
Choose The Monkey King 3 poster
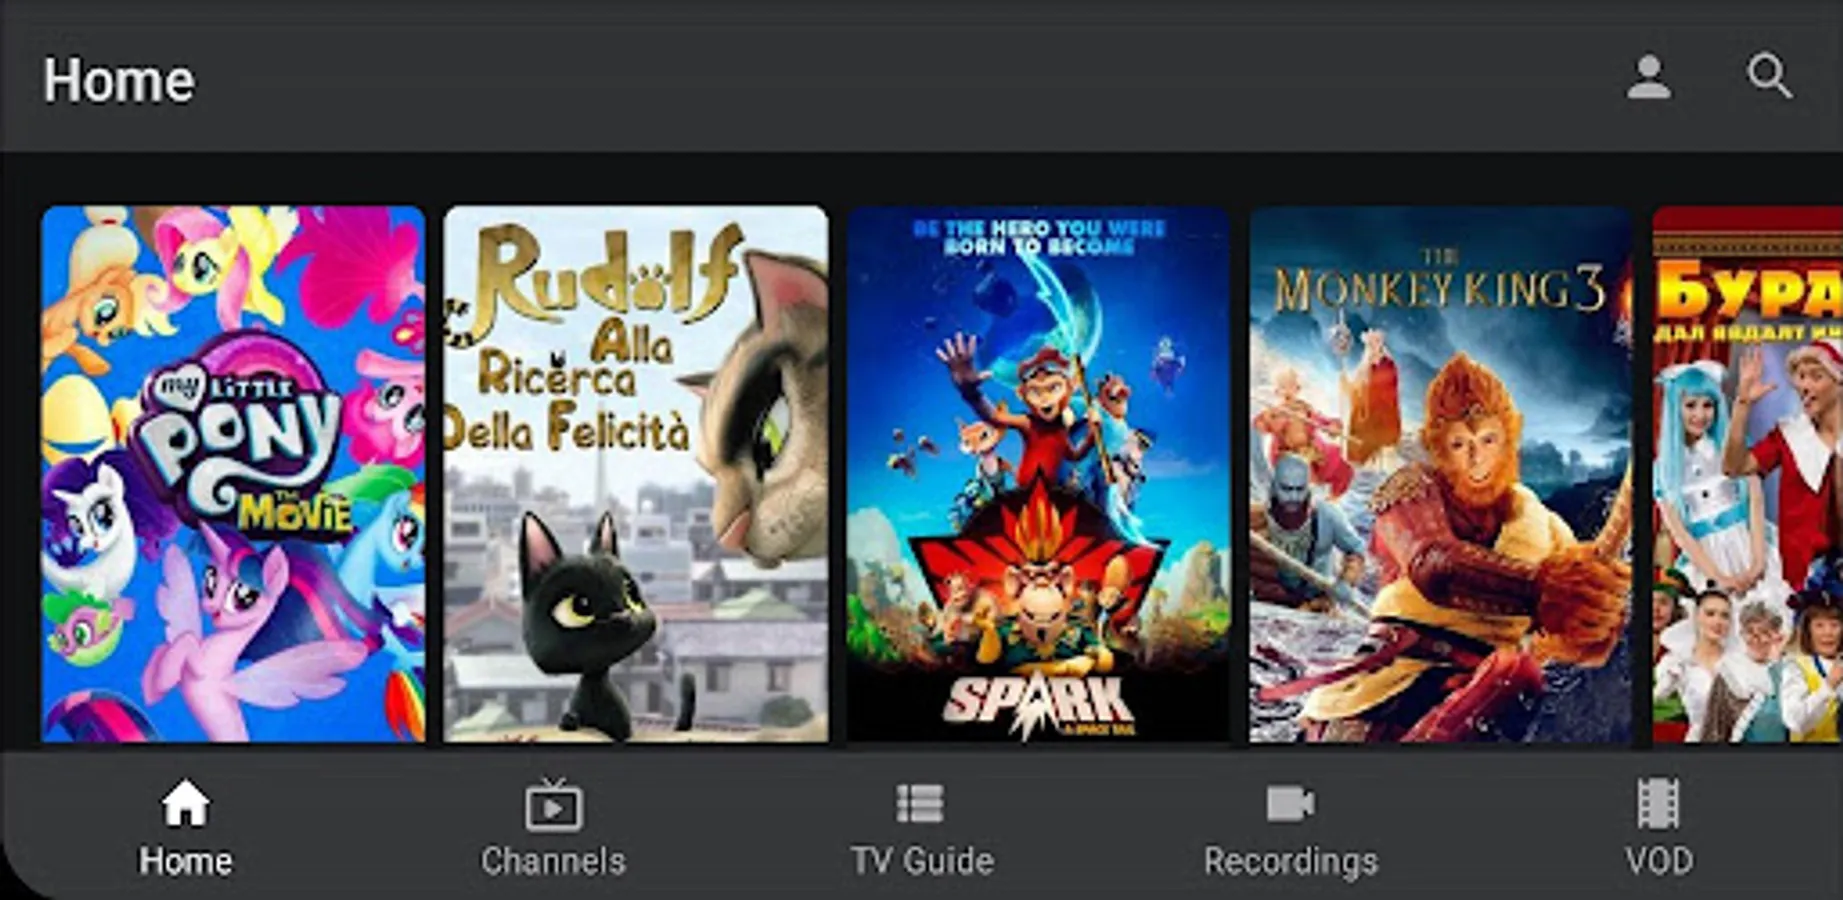(x=1441, y=474)
